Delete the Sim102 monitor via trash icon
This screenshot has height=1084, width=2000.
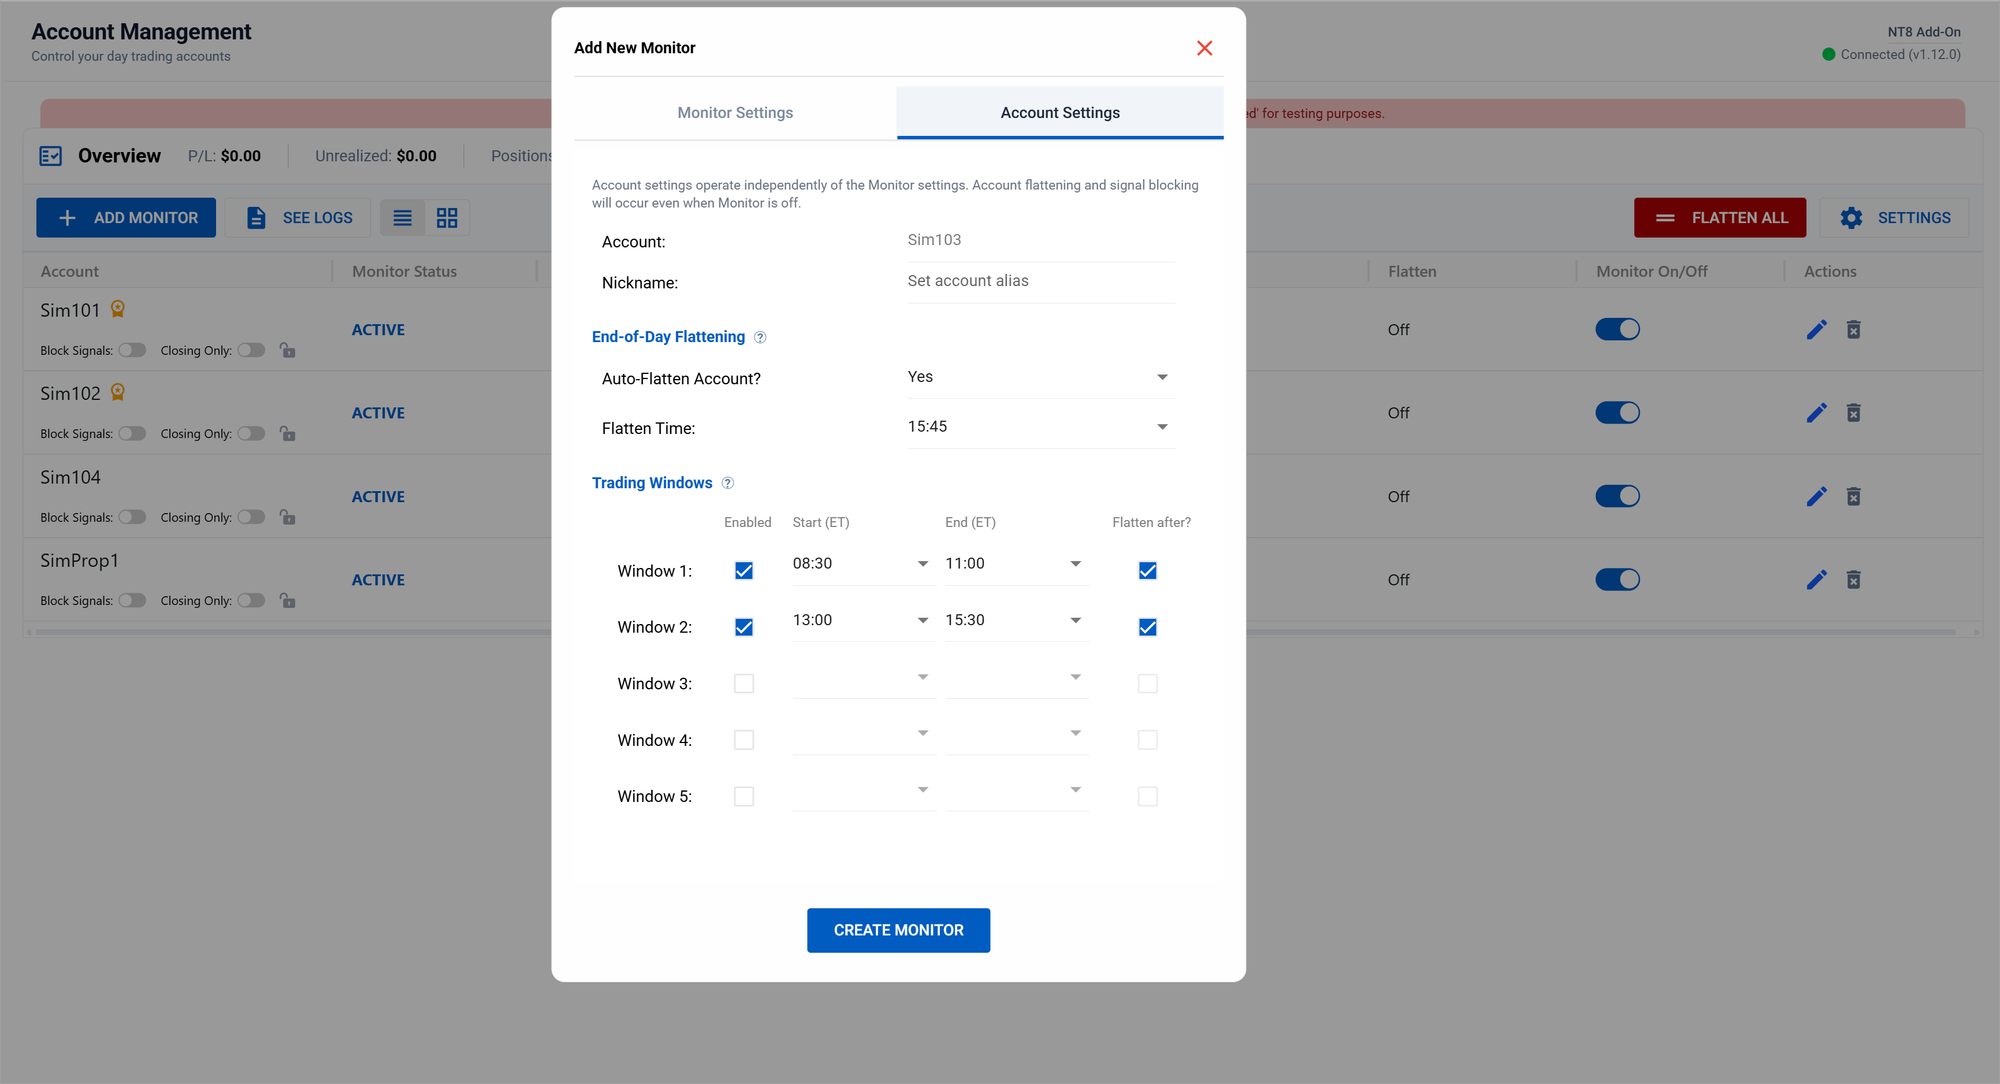pyautogui.click(x=1853, y=412)
